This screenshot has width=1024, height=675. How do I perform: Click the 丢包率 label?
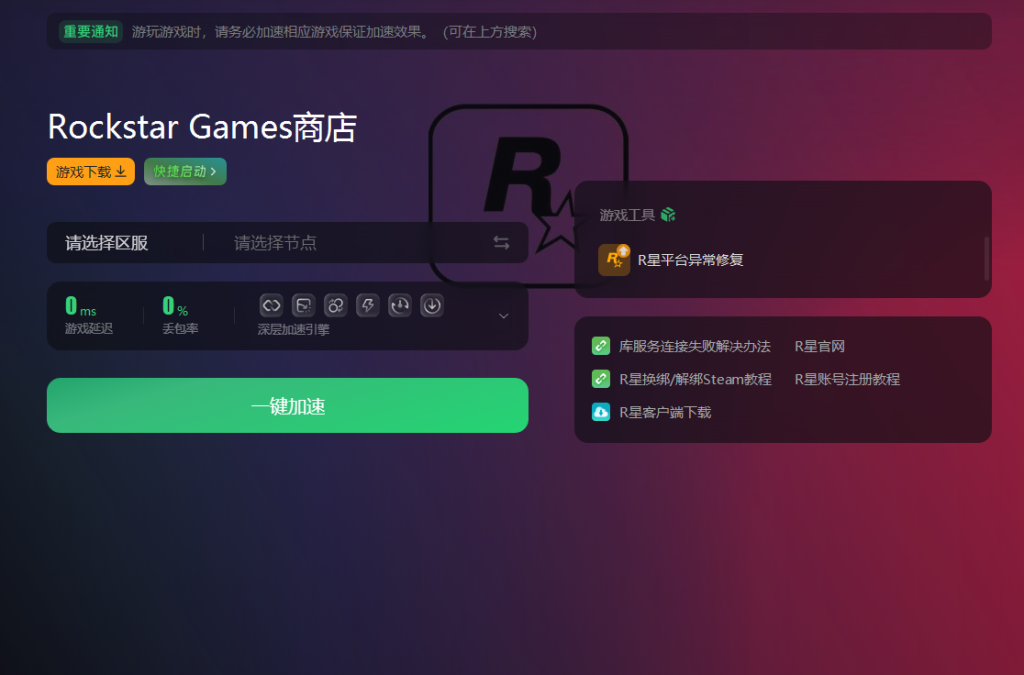pos(180,328)
